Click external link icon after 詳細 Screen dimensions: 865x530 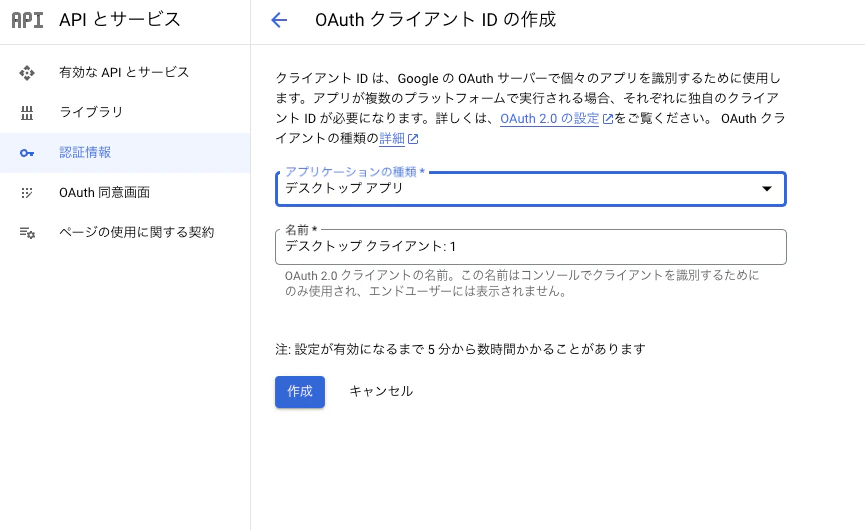(413, 139)
